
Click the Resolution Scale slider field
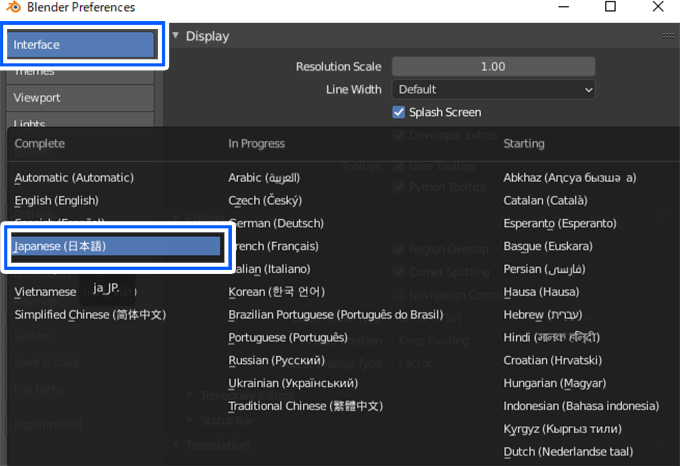[493, 67]
